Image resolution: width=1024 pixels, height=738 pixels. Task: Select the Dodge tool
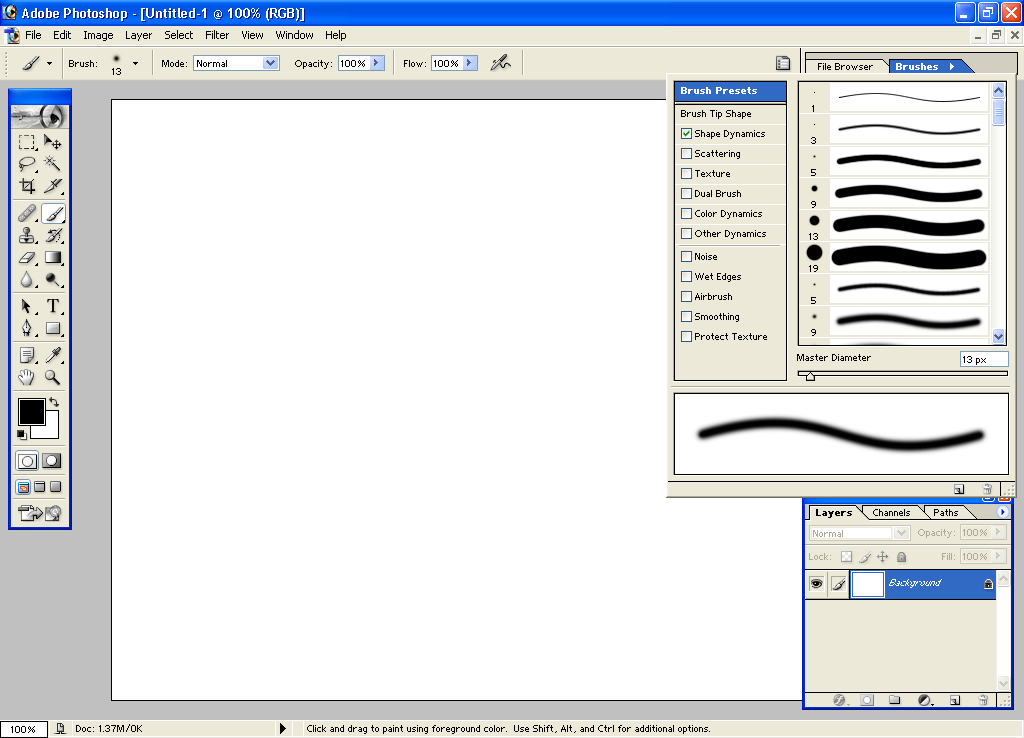53,280
